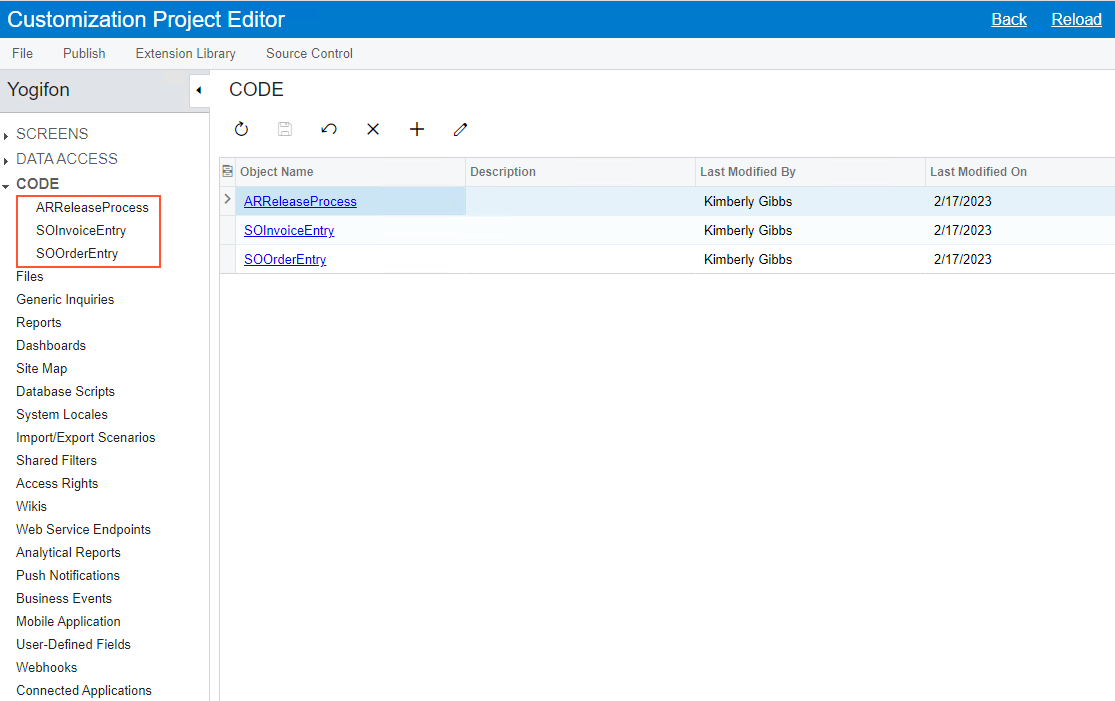
Task: Open the Extension Library menu
Action: coord(185,54)
